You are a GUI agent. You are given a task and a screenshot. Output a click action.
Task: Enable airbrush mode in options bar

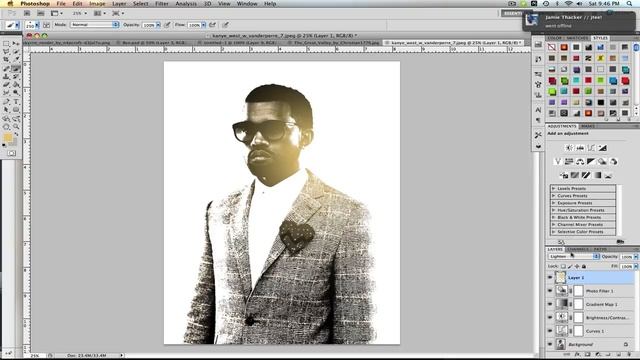[x=212, y=25]
